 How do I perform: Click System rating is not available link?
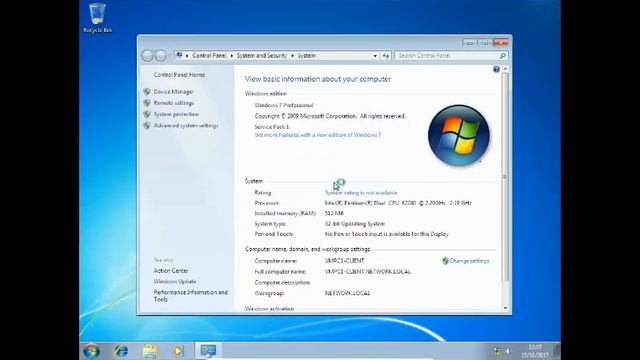pos(361,193)
